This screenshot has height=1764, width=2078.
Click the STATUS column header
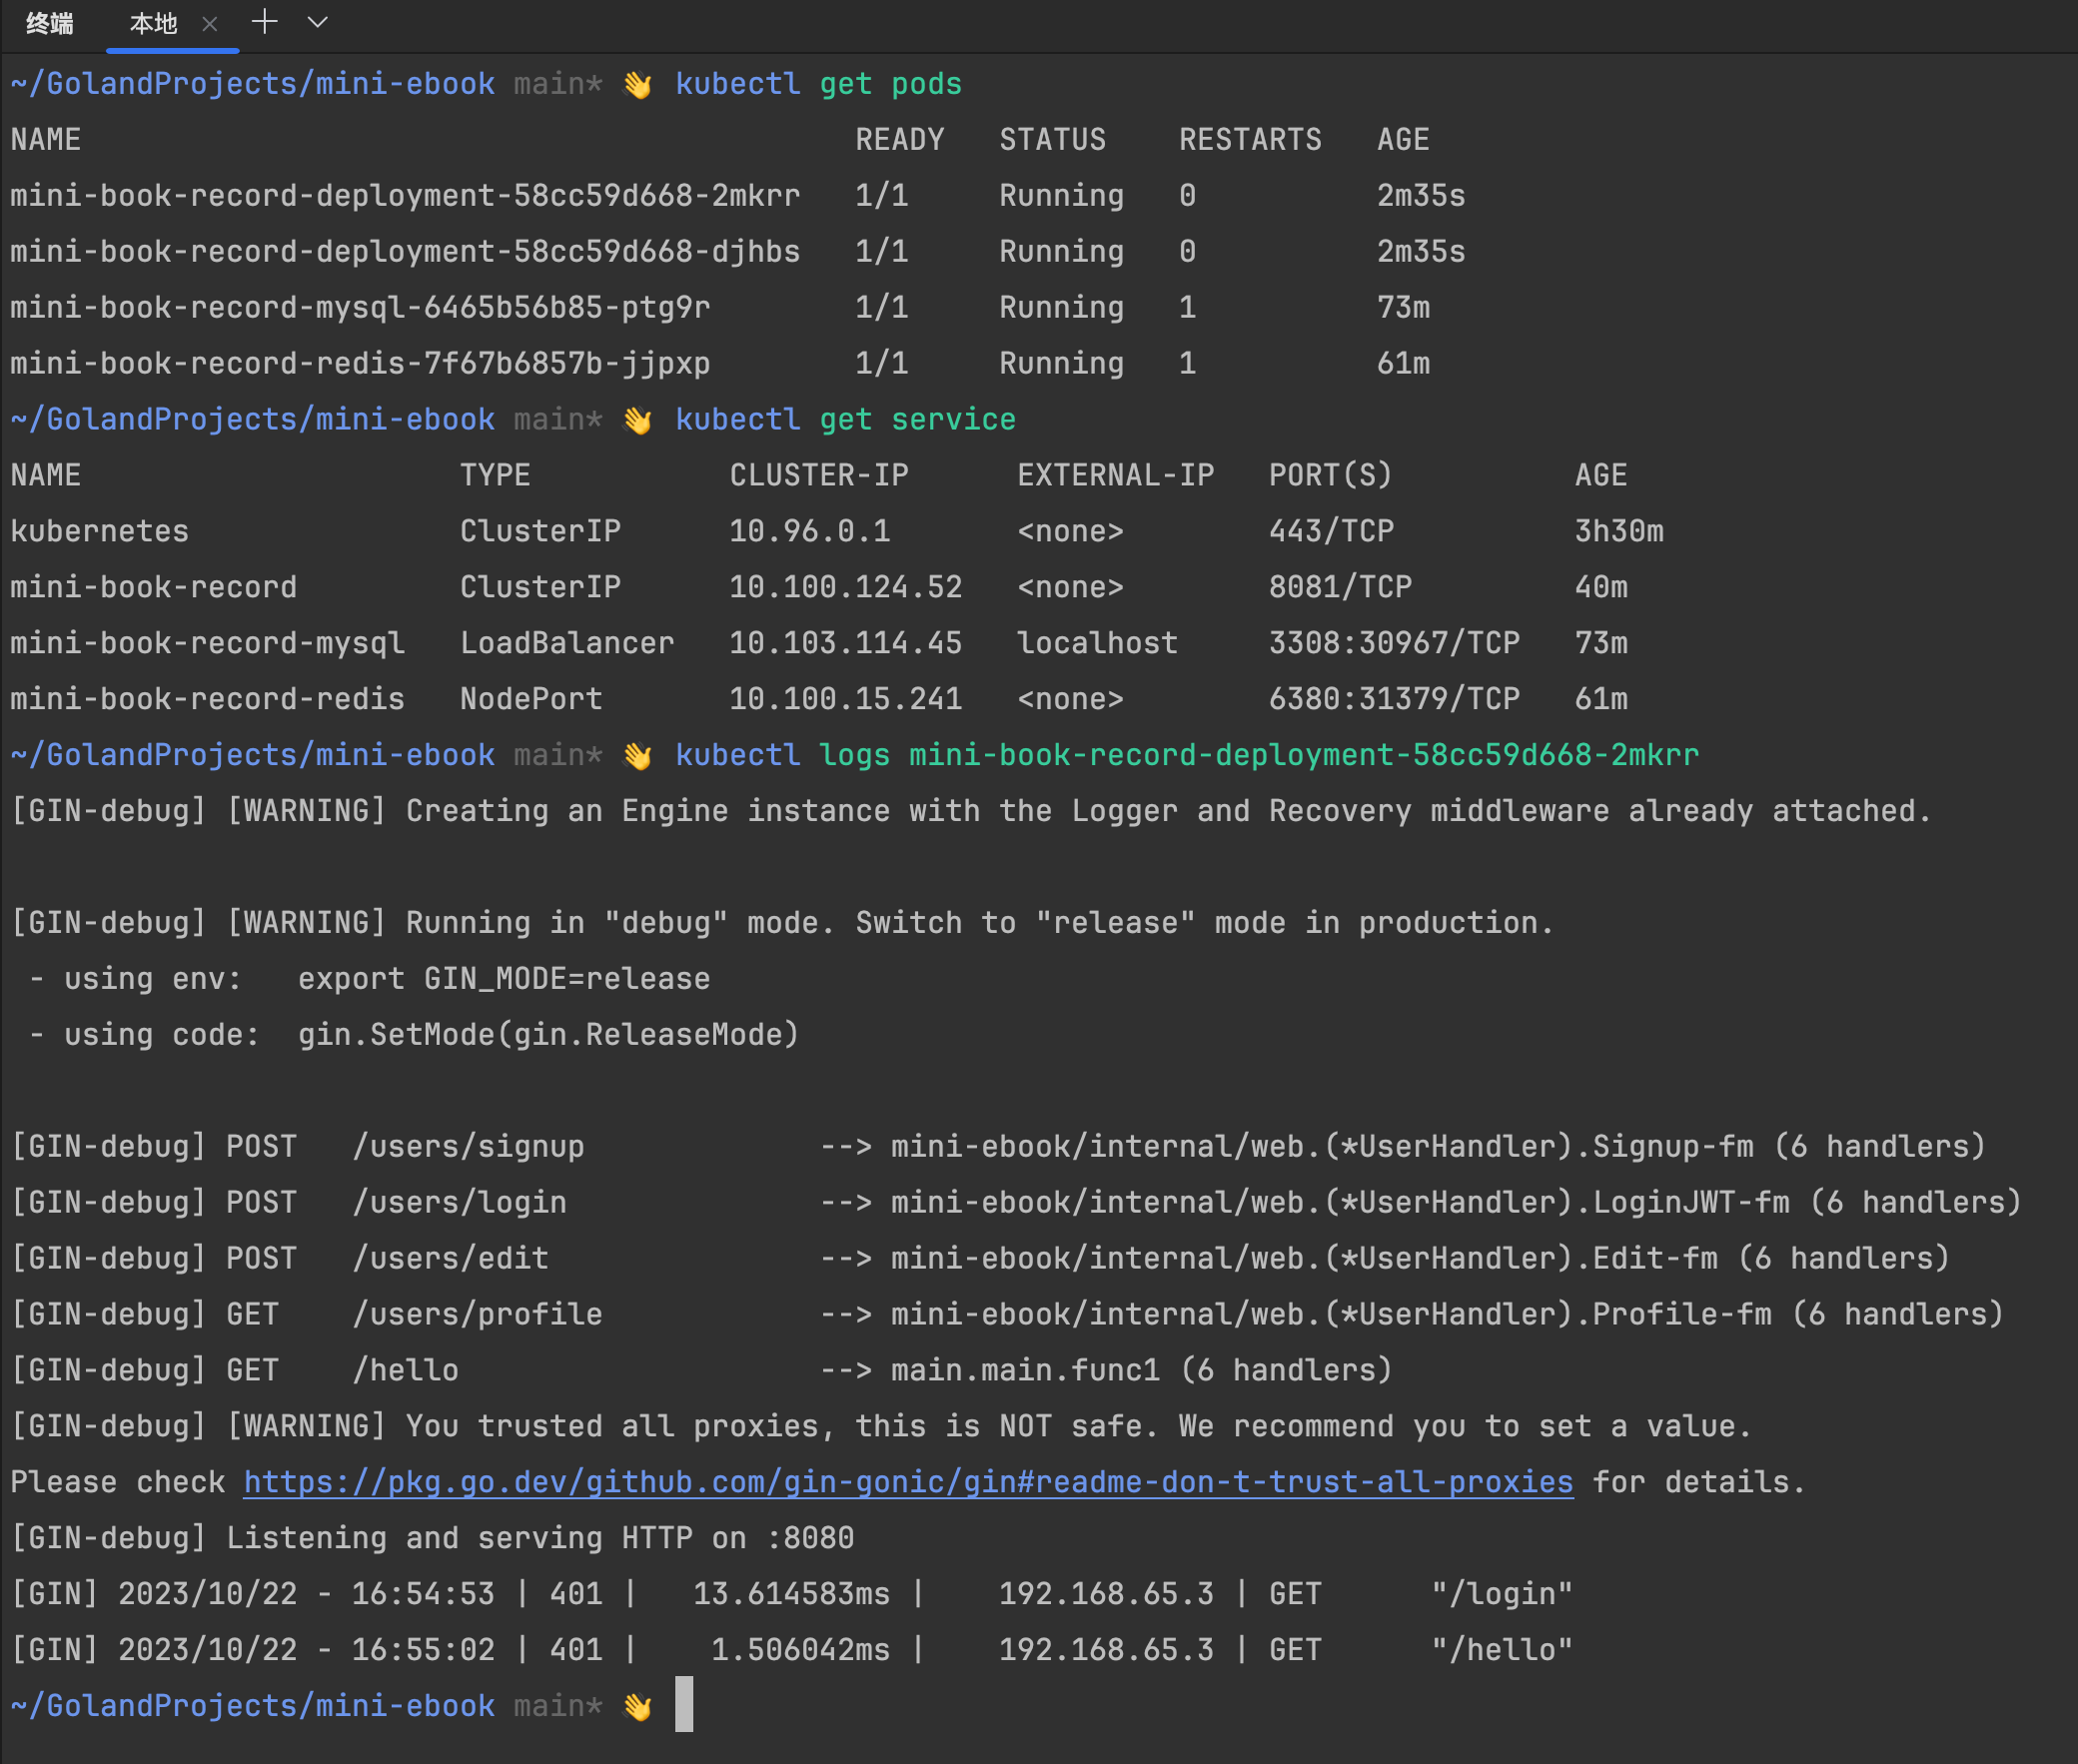click(x=1052, y=139)
